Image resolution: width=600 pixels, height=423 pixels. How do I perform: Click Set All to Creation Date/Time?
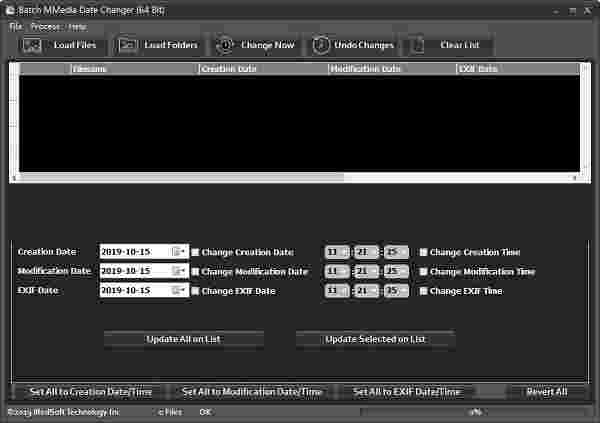pos(91,392)
